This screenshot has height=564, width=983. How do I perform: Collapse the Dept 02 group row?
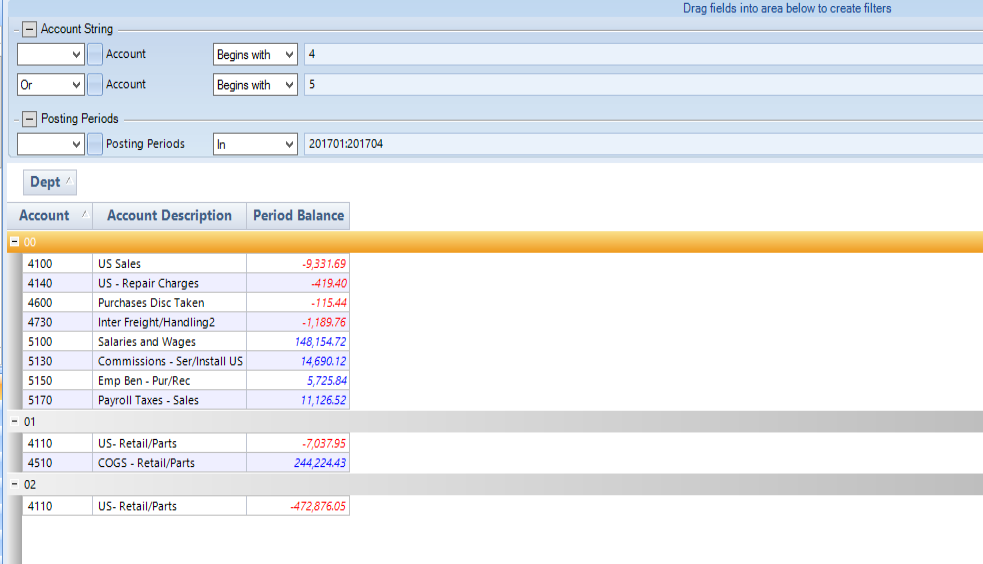tap(14, 485)
